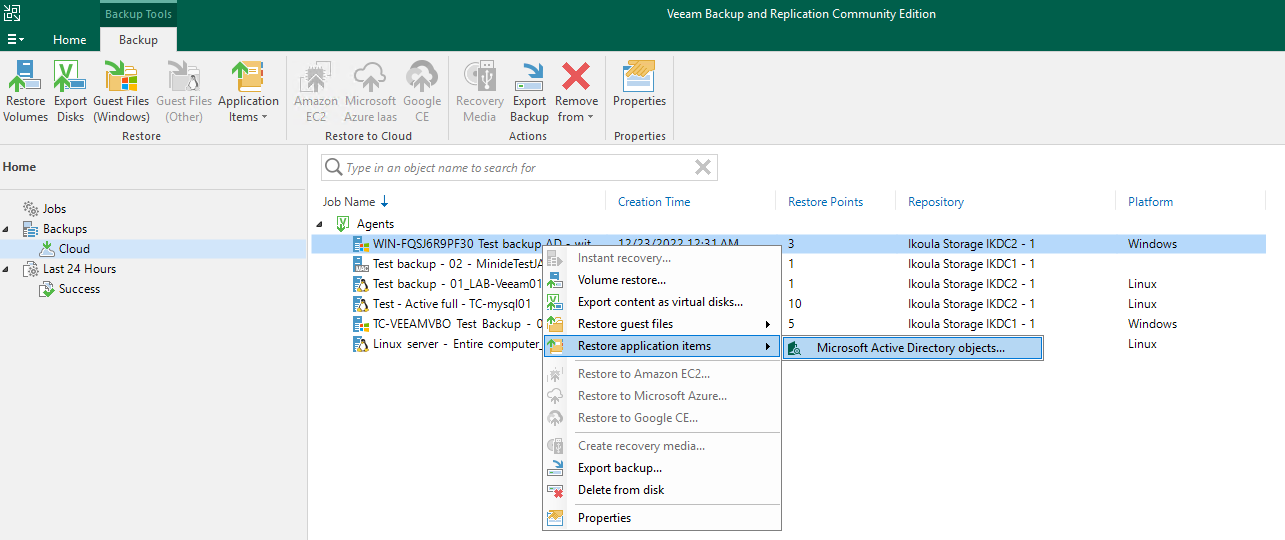Sort by the Restore Points column

(825, 202)
